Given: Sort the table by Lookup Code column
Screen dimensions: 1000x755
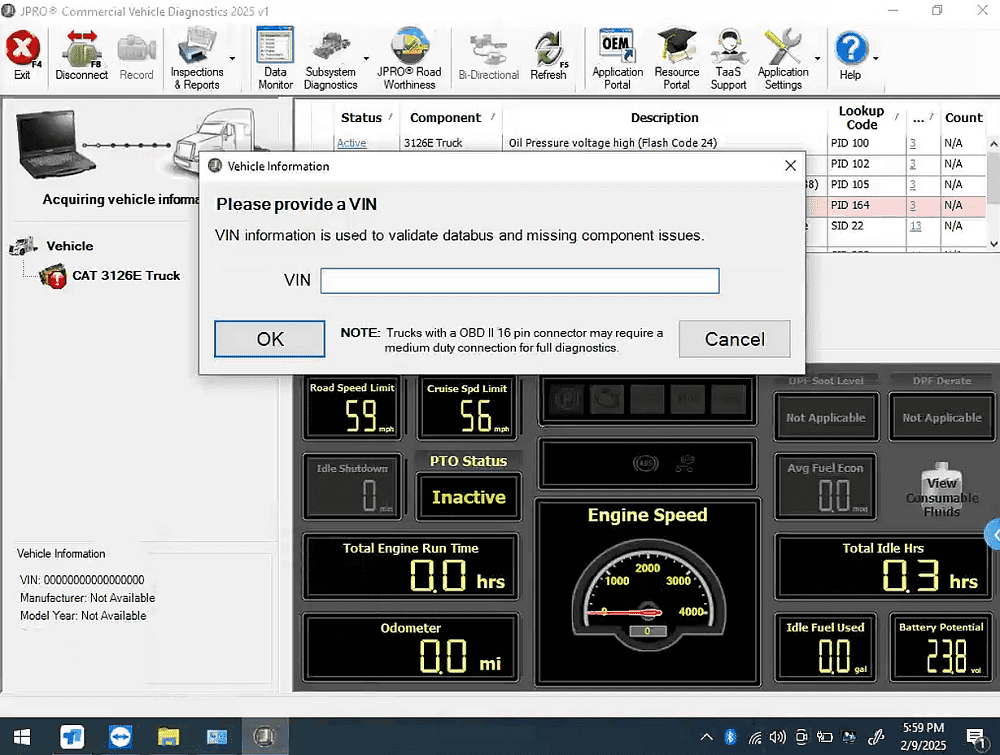Looking at the screenshot, I should (x=861, y=117).
